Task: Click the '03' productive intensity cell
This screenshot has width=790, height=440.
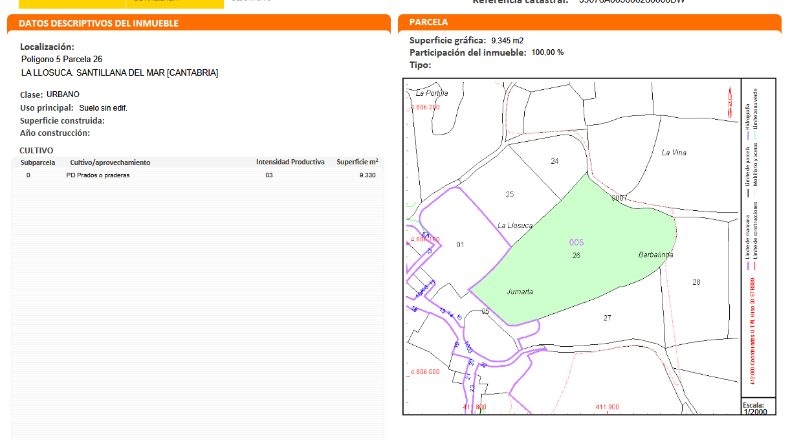Action: click(269, 175)
